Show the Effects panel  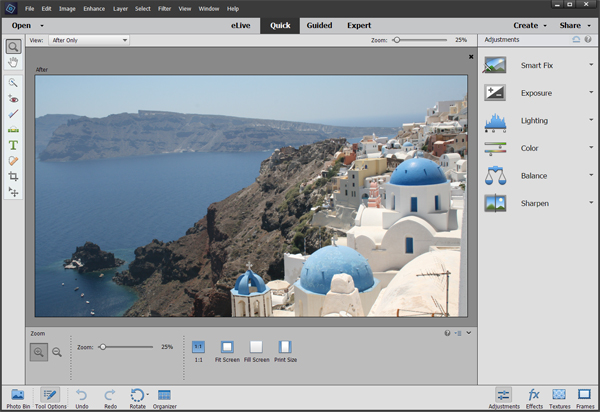click(534, 398)
